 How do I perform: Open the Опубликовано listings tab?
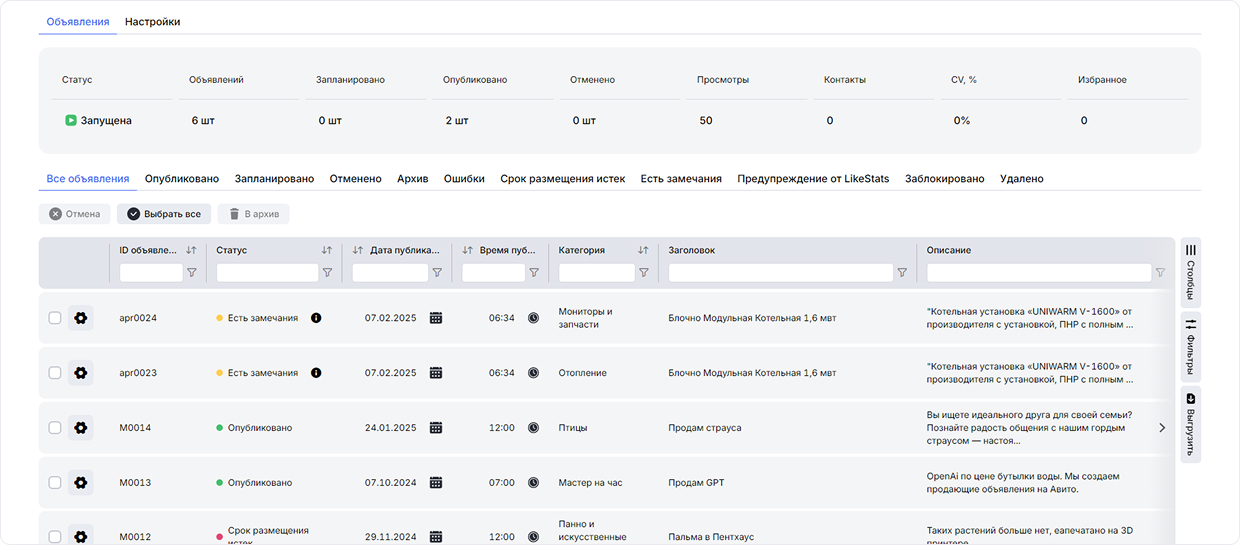click(181, 179)
